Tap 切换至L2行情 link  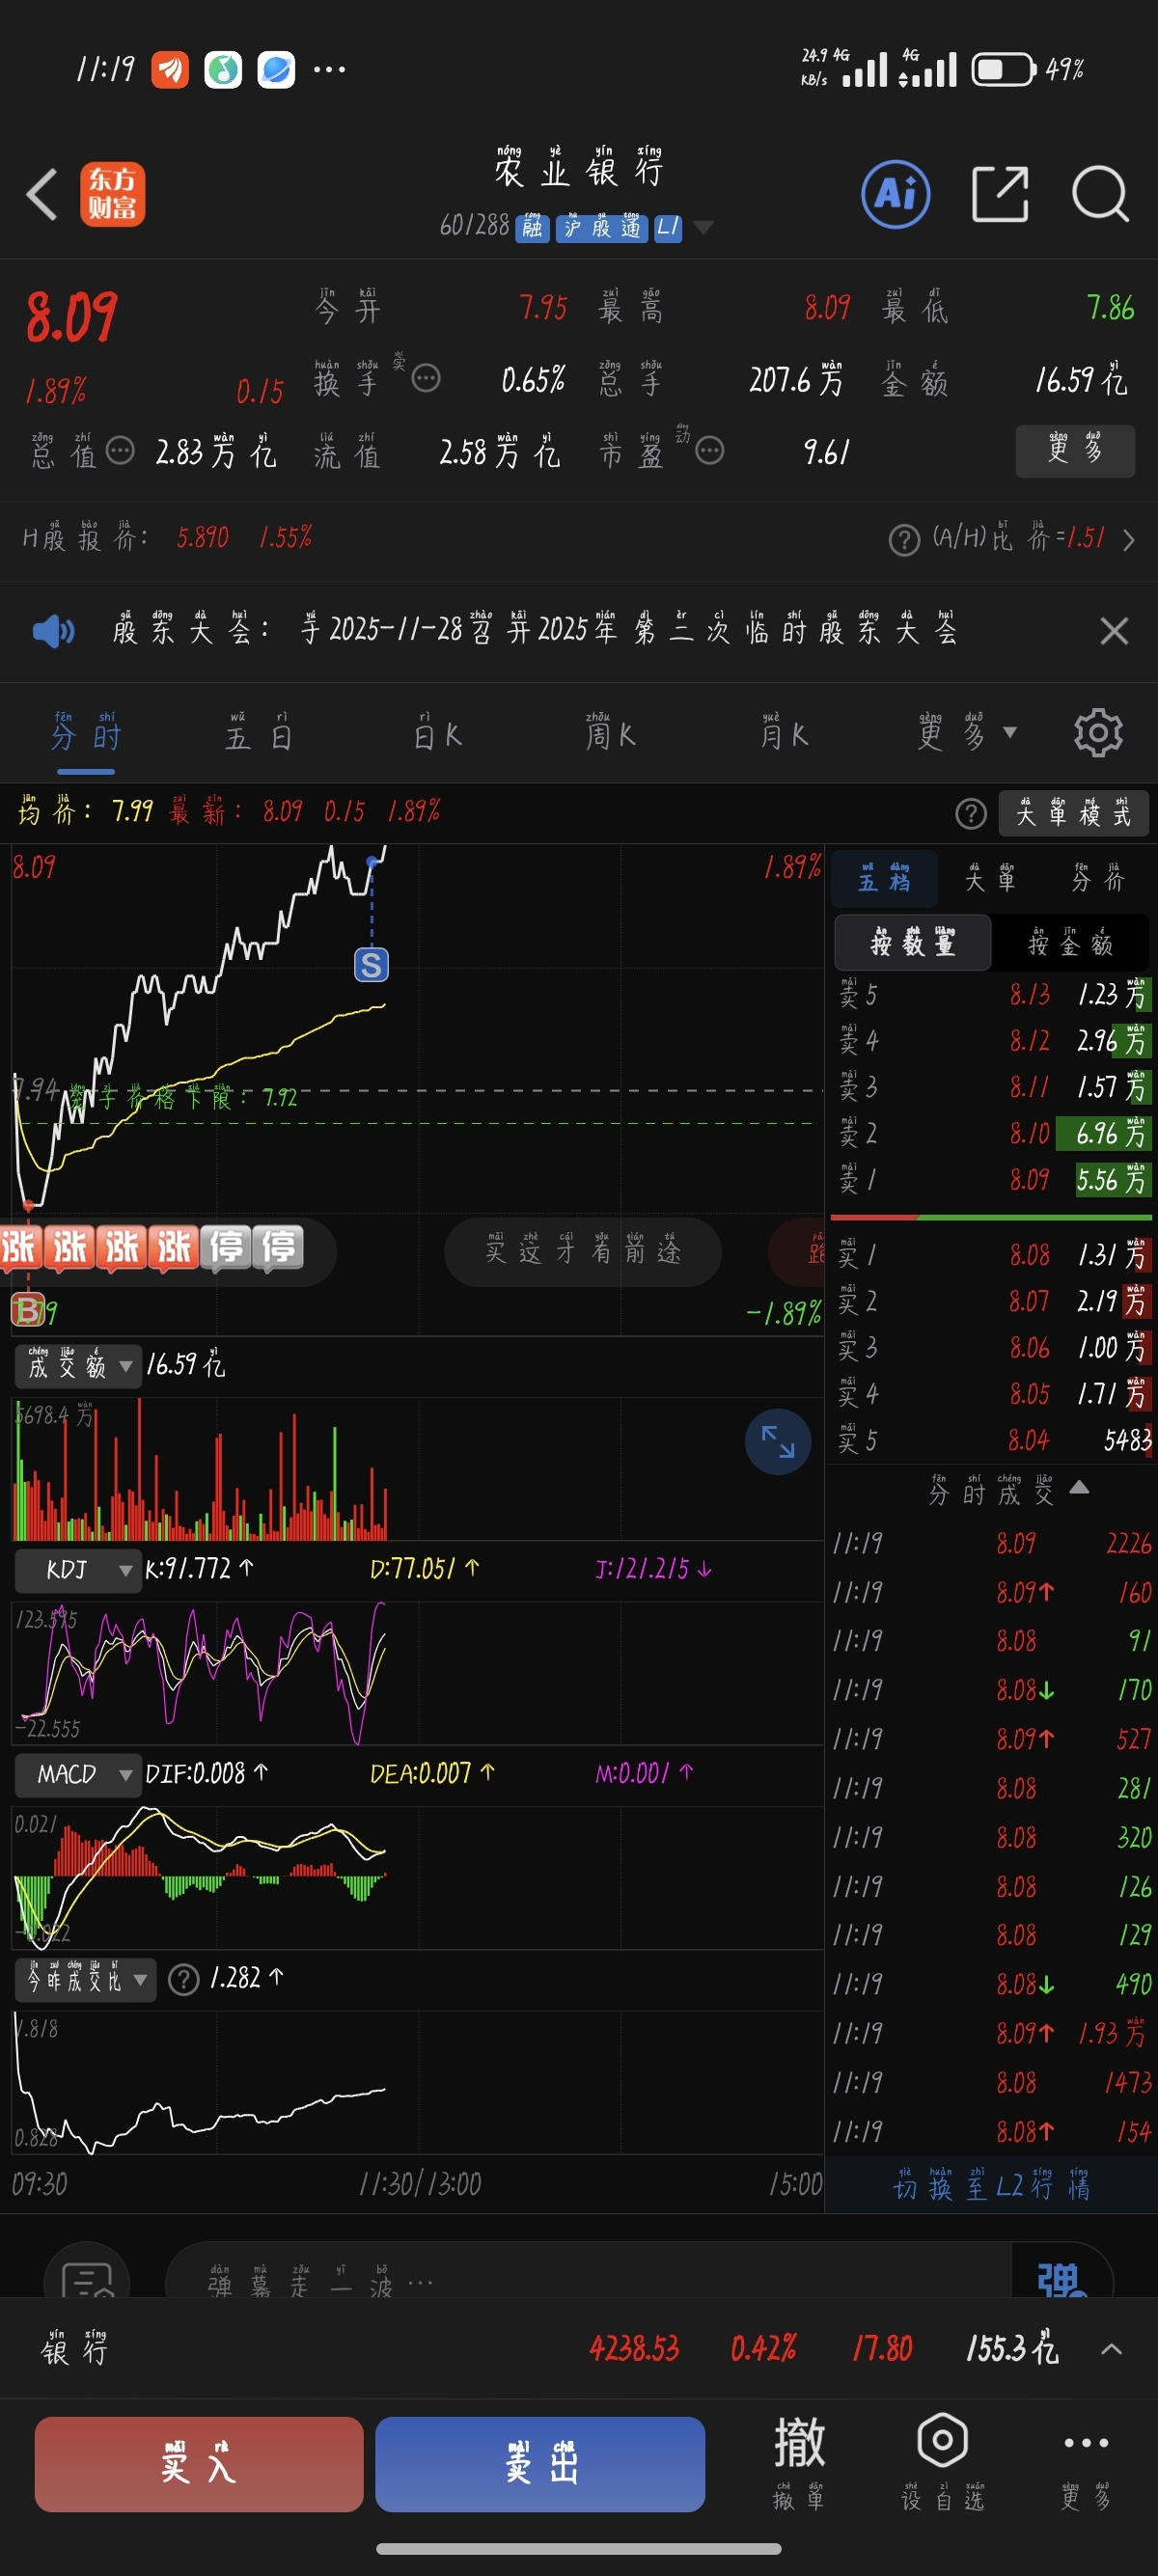[x=990, y=2187]
